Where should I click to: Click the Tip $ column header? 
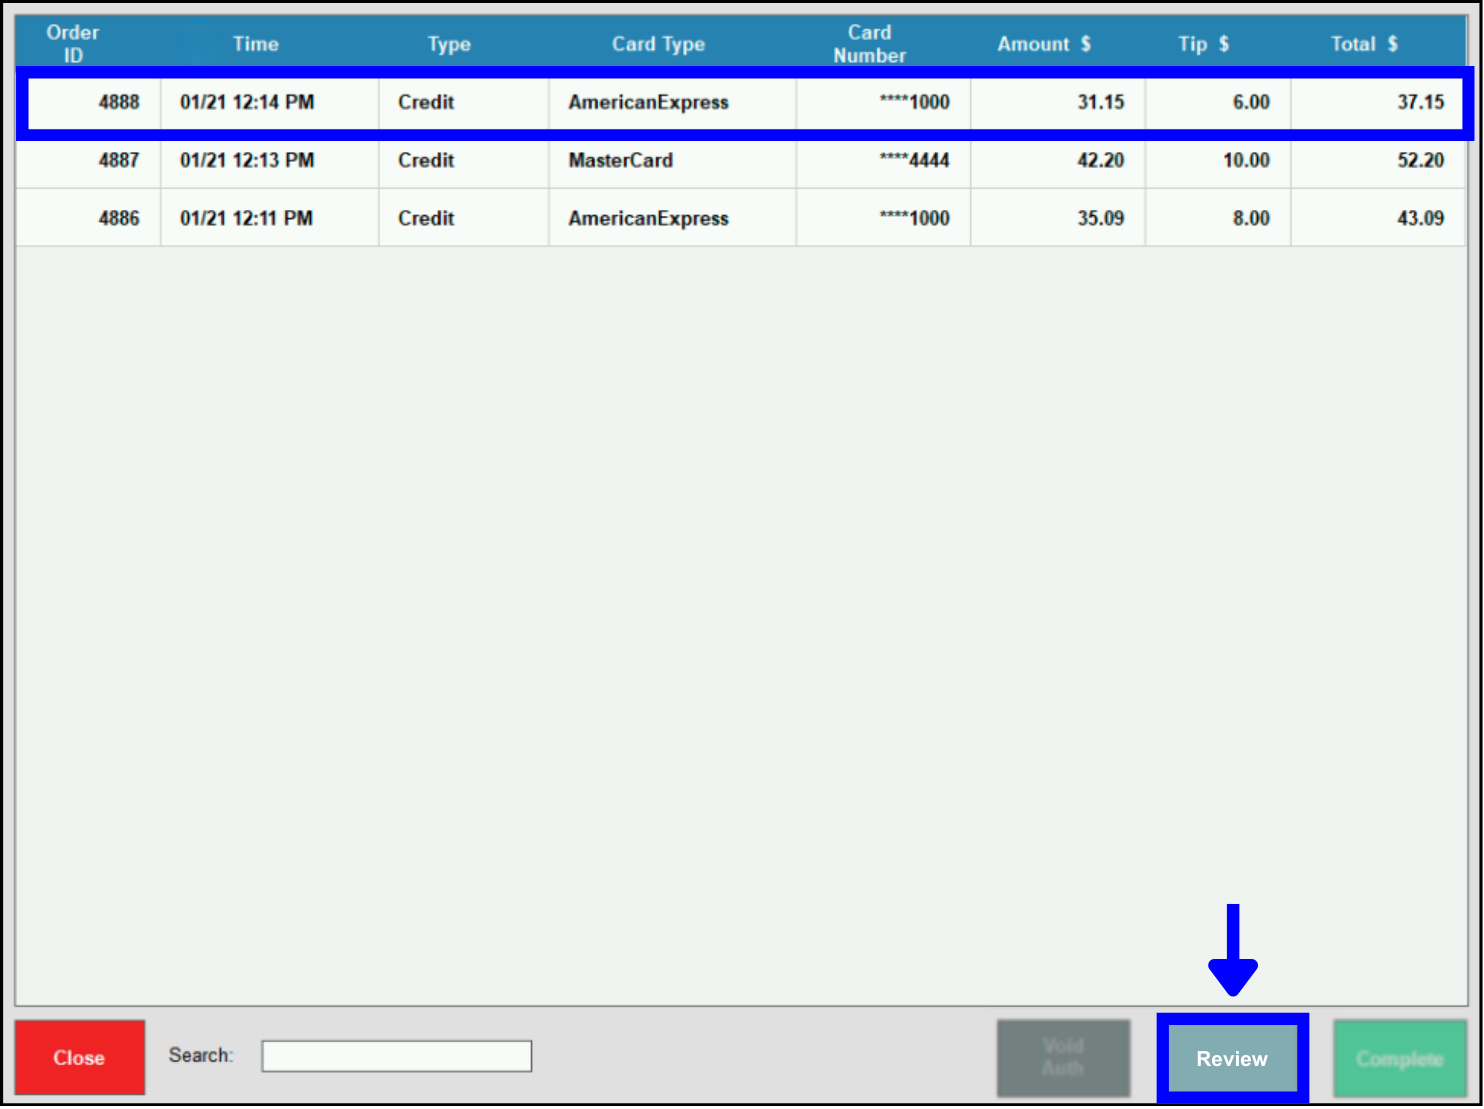pyautogui.click(x=1203, y=44)
